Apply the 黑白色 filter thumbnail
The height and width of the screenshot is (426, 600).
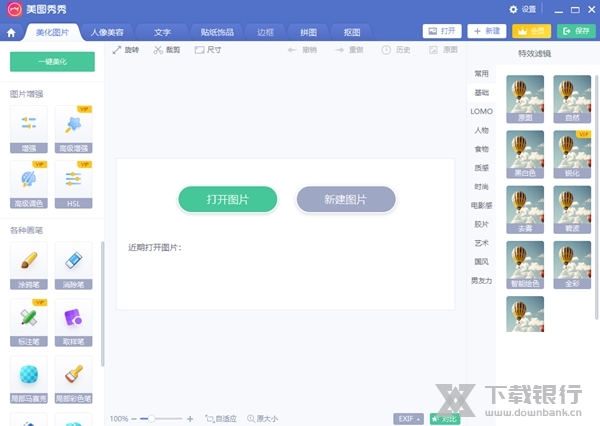coord(525,154)
